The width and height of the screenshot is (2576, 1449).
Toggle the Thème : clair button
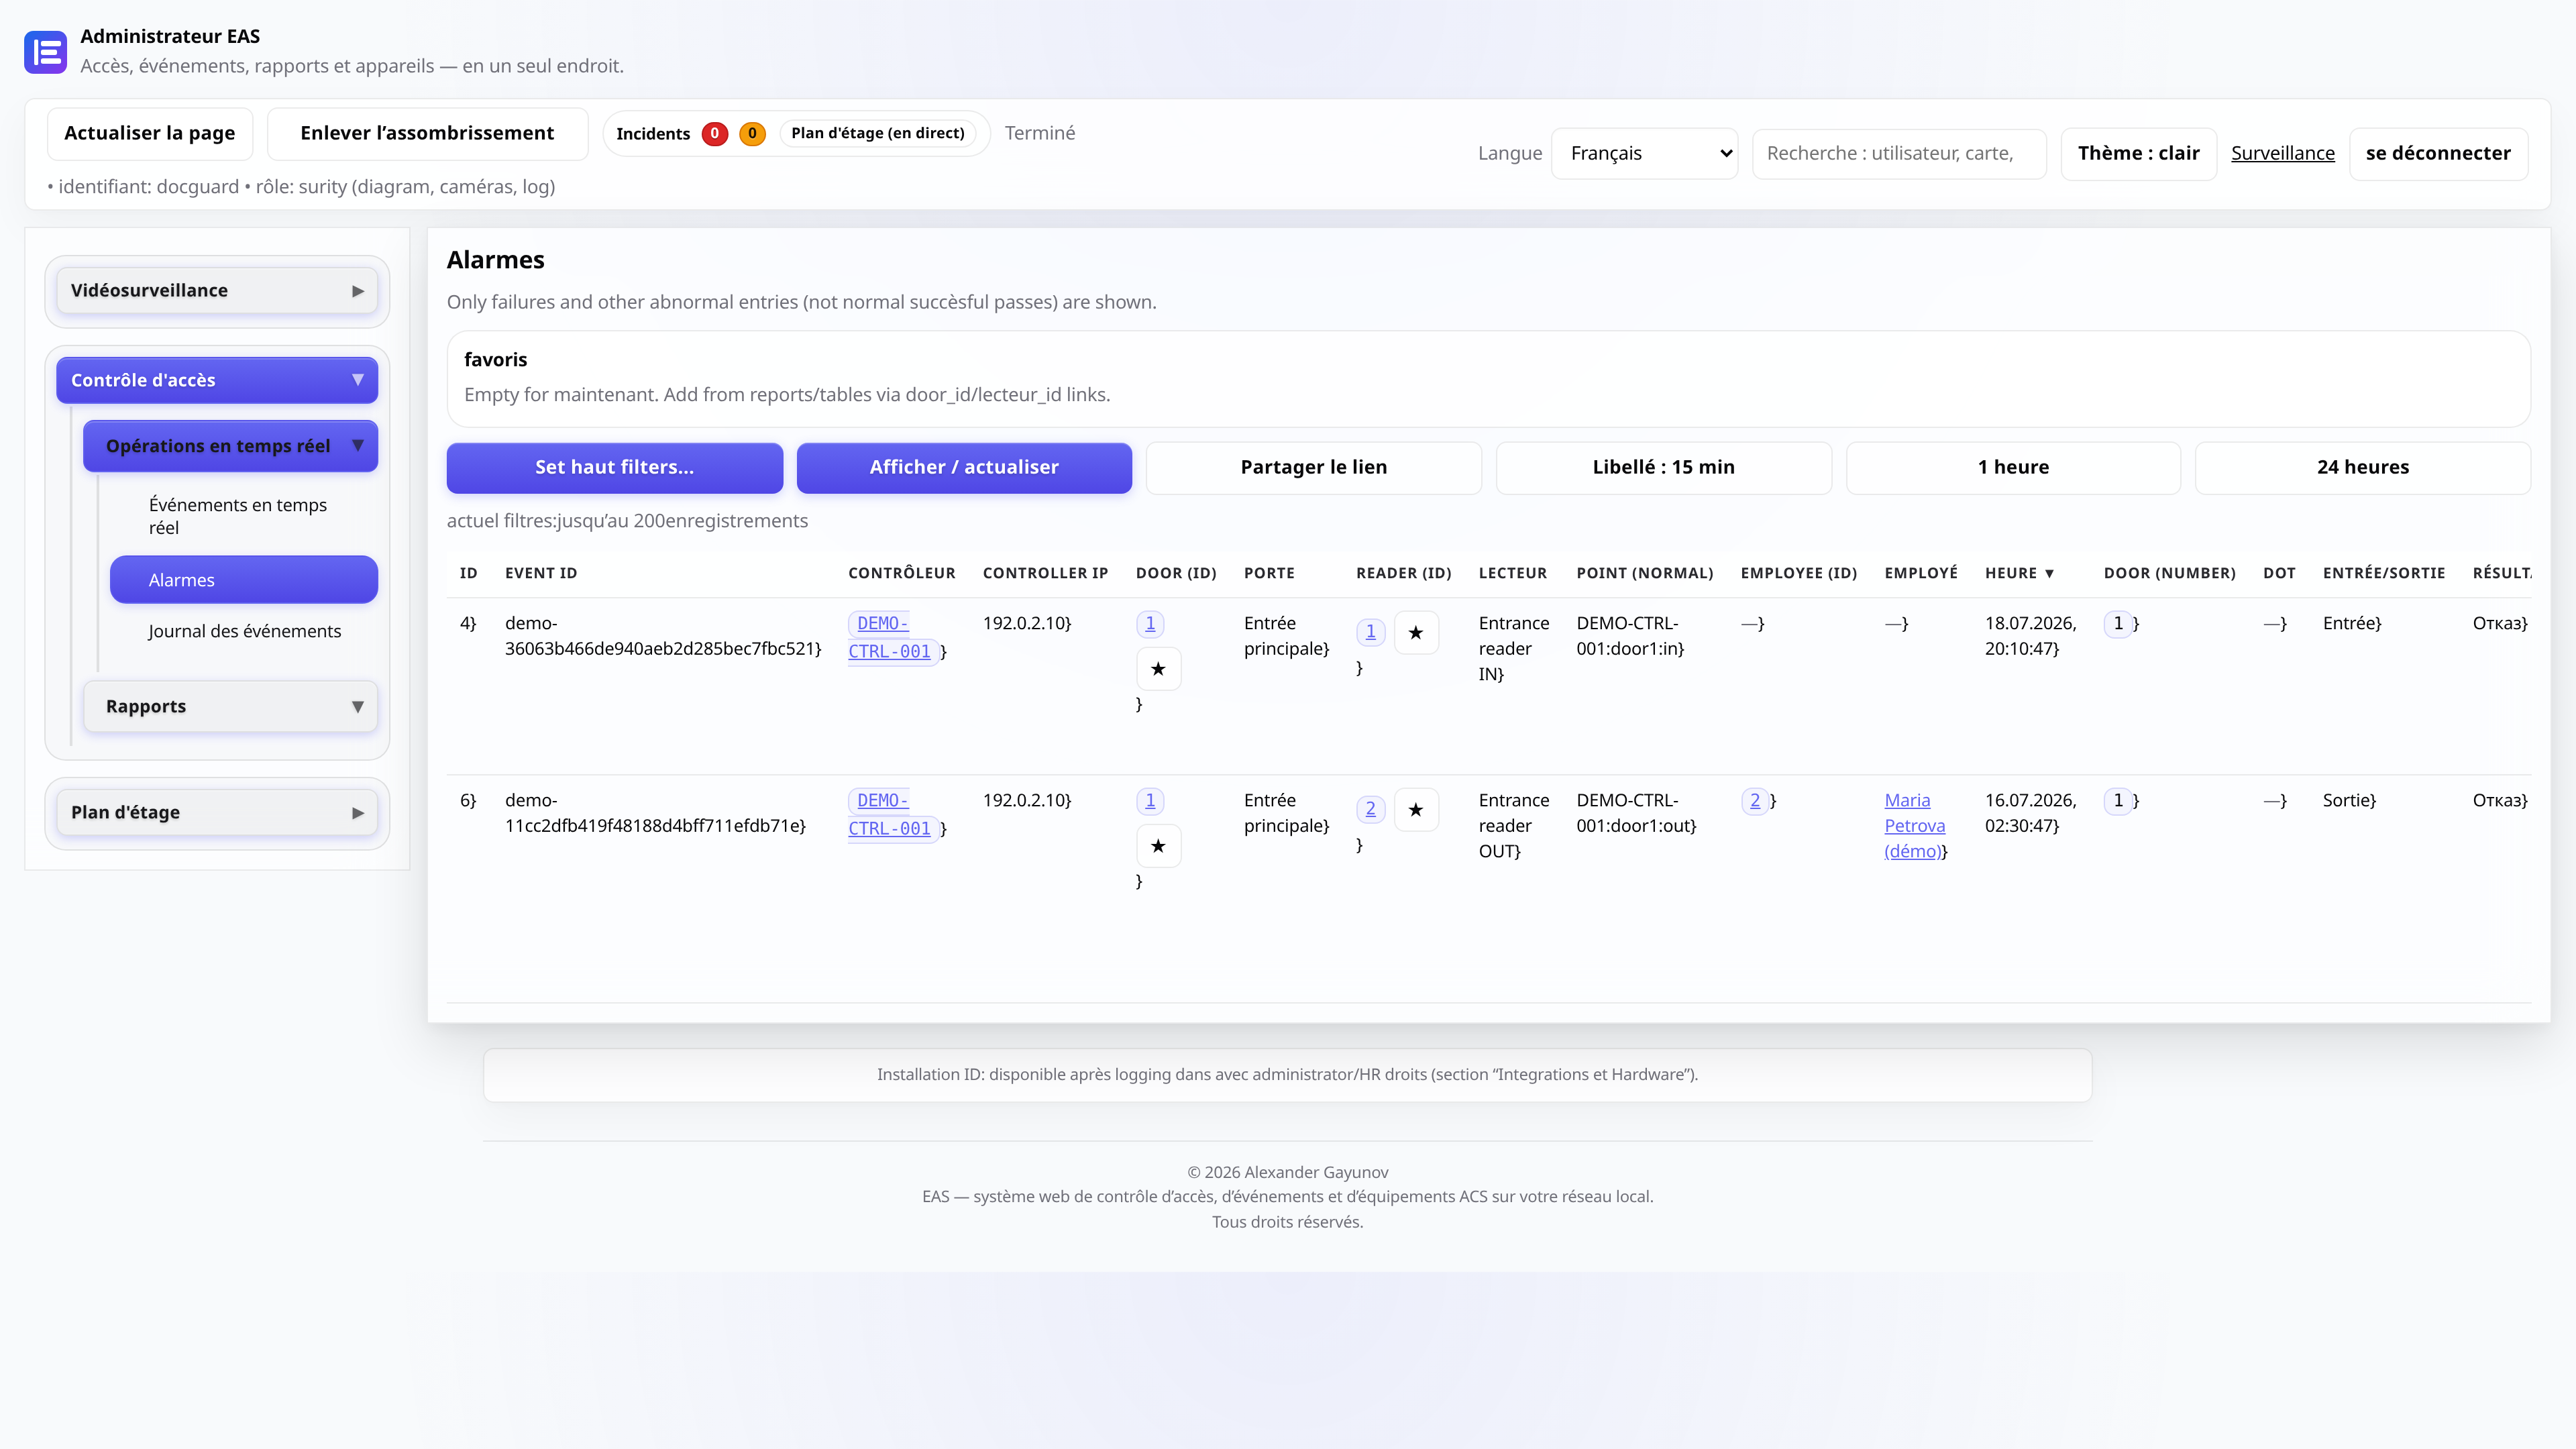pos(2138,153)
